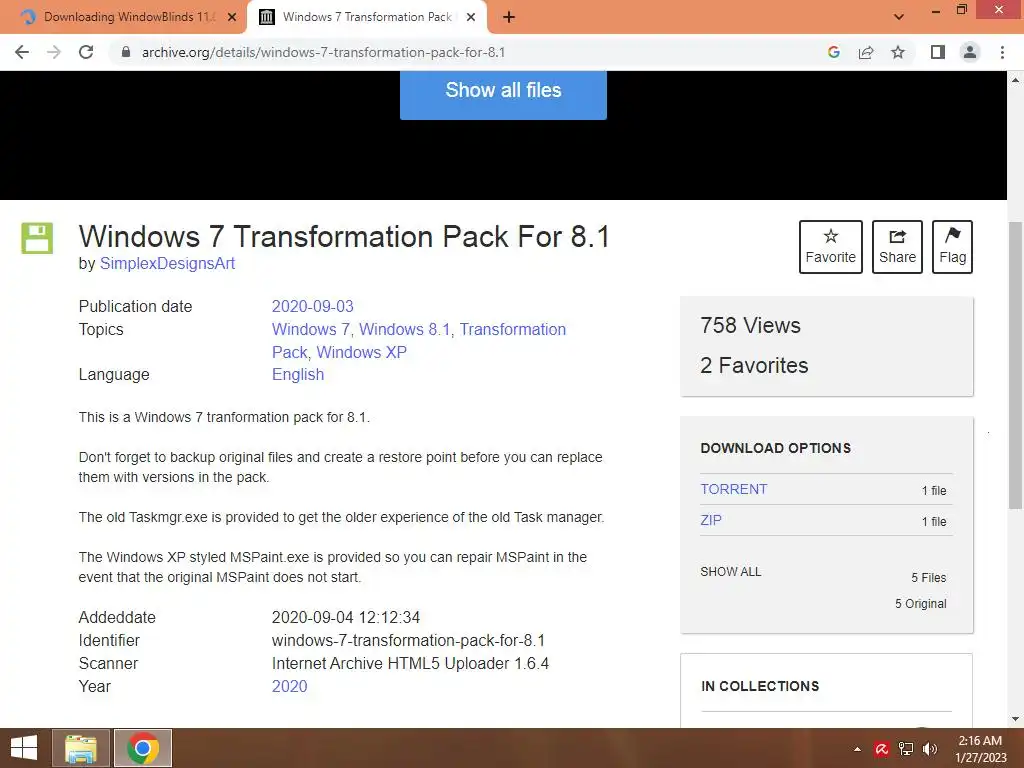Screen dimensions: 1024x768
Task: Open the red antivirus tray icon
Action: 882,749
